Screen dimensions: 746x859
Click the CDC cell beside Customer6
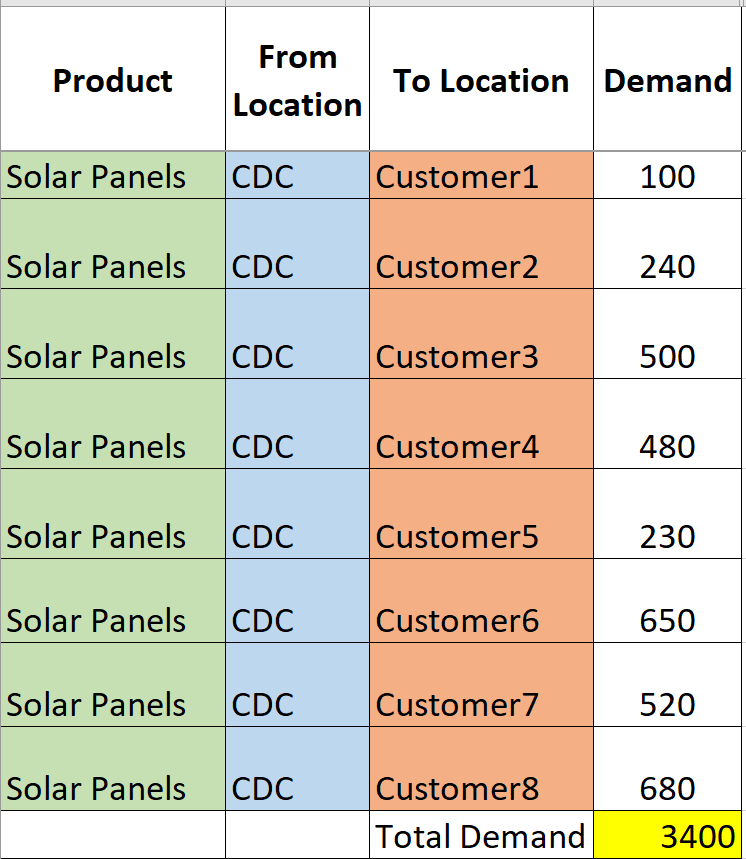click(297, 600)
